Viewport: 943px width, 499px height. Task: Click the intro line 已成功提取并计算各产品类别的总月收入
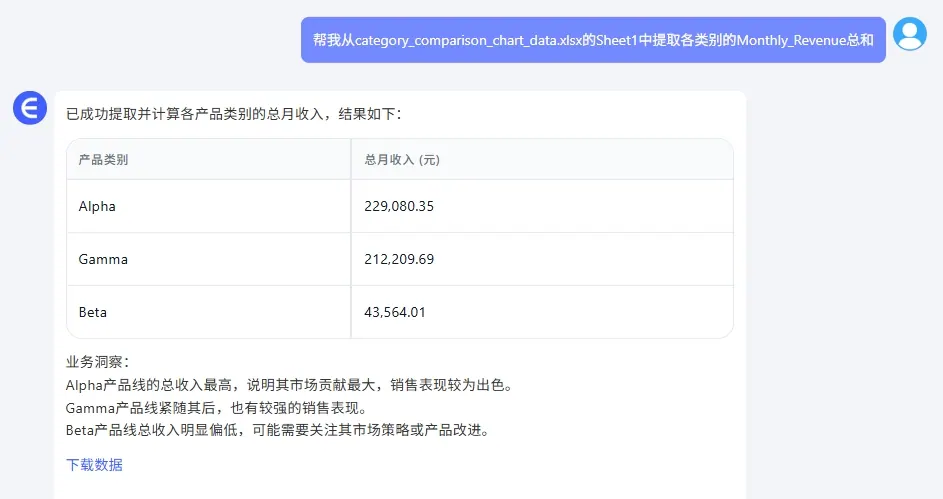point(233,114)
